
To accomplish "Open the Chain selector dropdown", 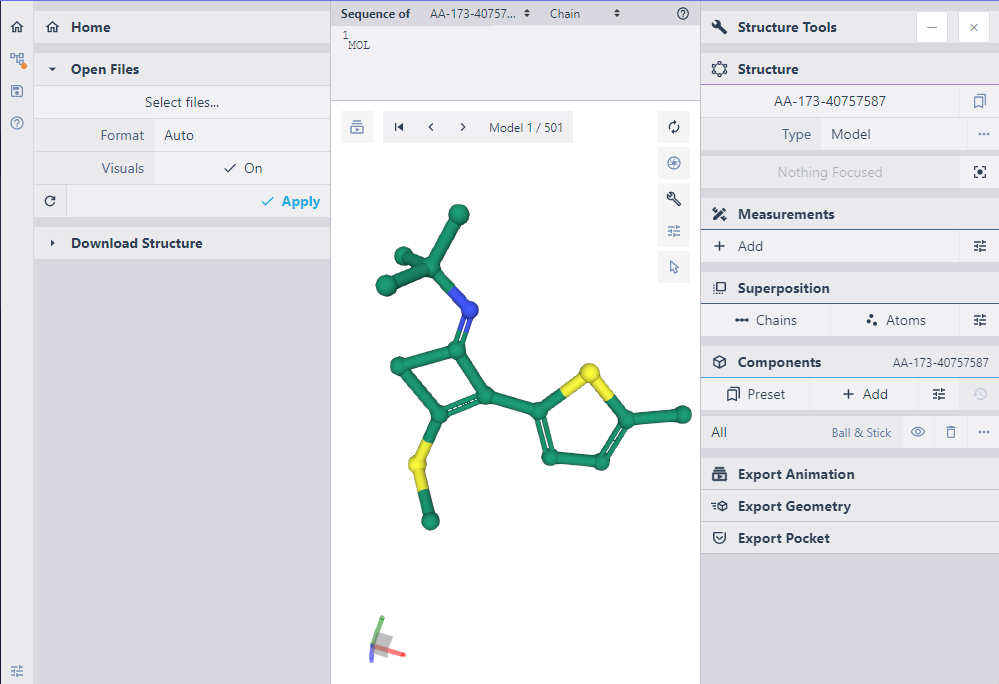I will [x=584, y=13].
